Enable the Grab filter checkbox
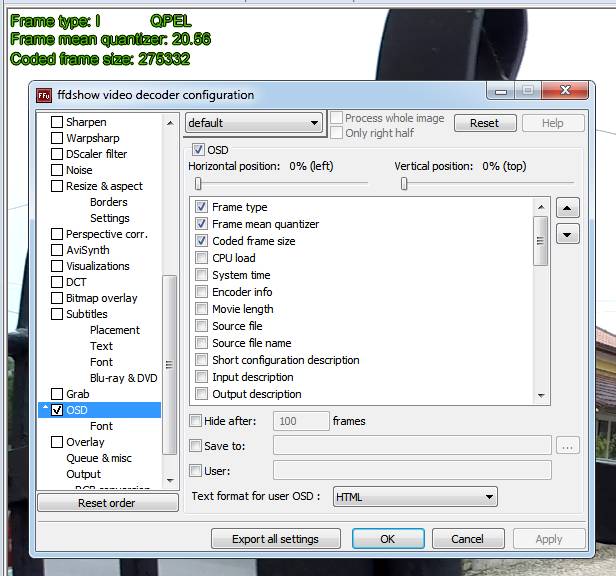The image size is (616, 576). pyautogui.click(x=57, y=394)
